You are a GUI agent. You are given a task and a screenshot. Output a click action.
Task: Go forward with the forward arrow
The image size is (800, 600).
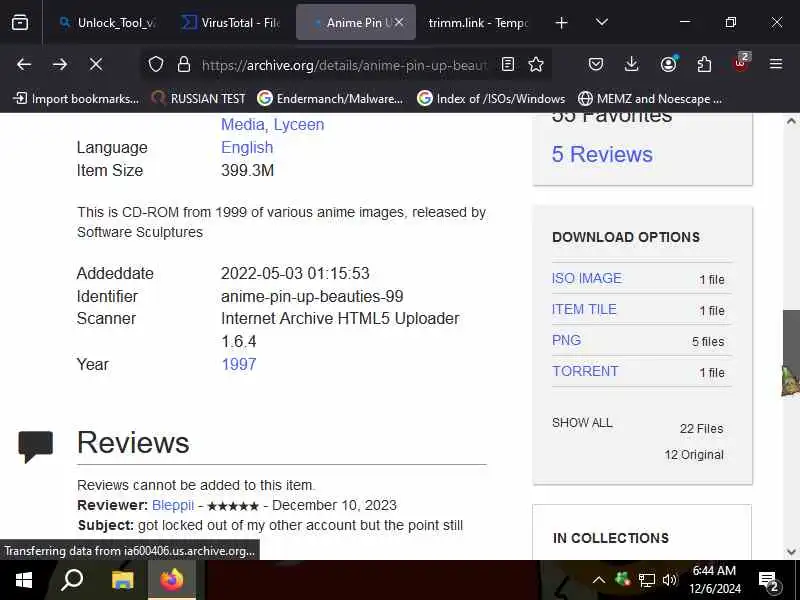(60, 64)
